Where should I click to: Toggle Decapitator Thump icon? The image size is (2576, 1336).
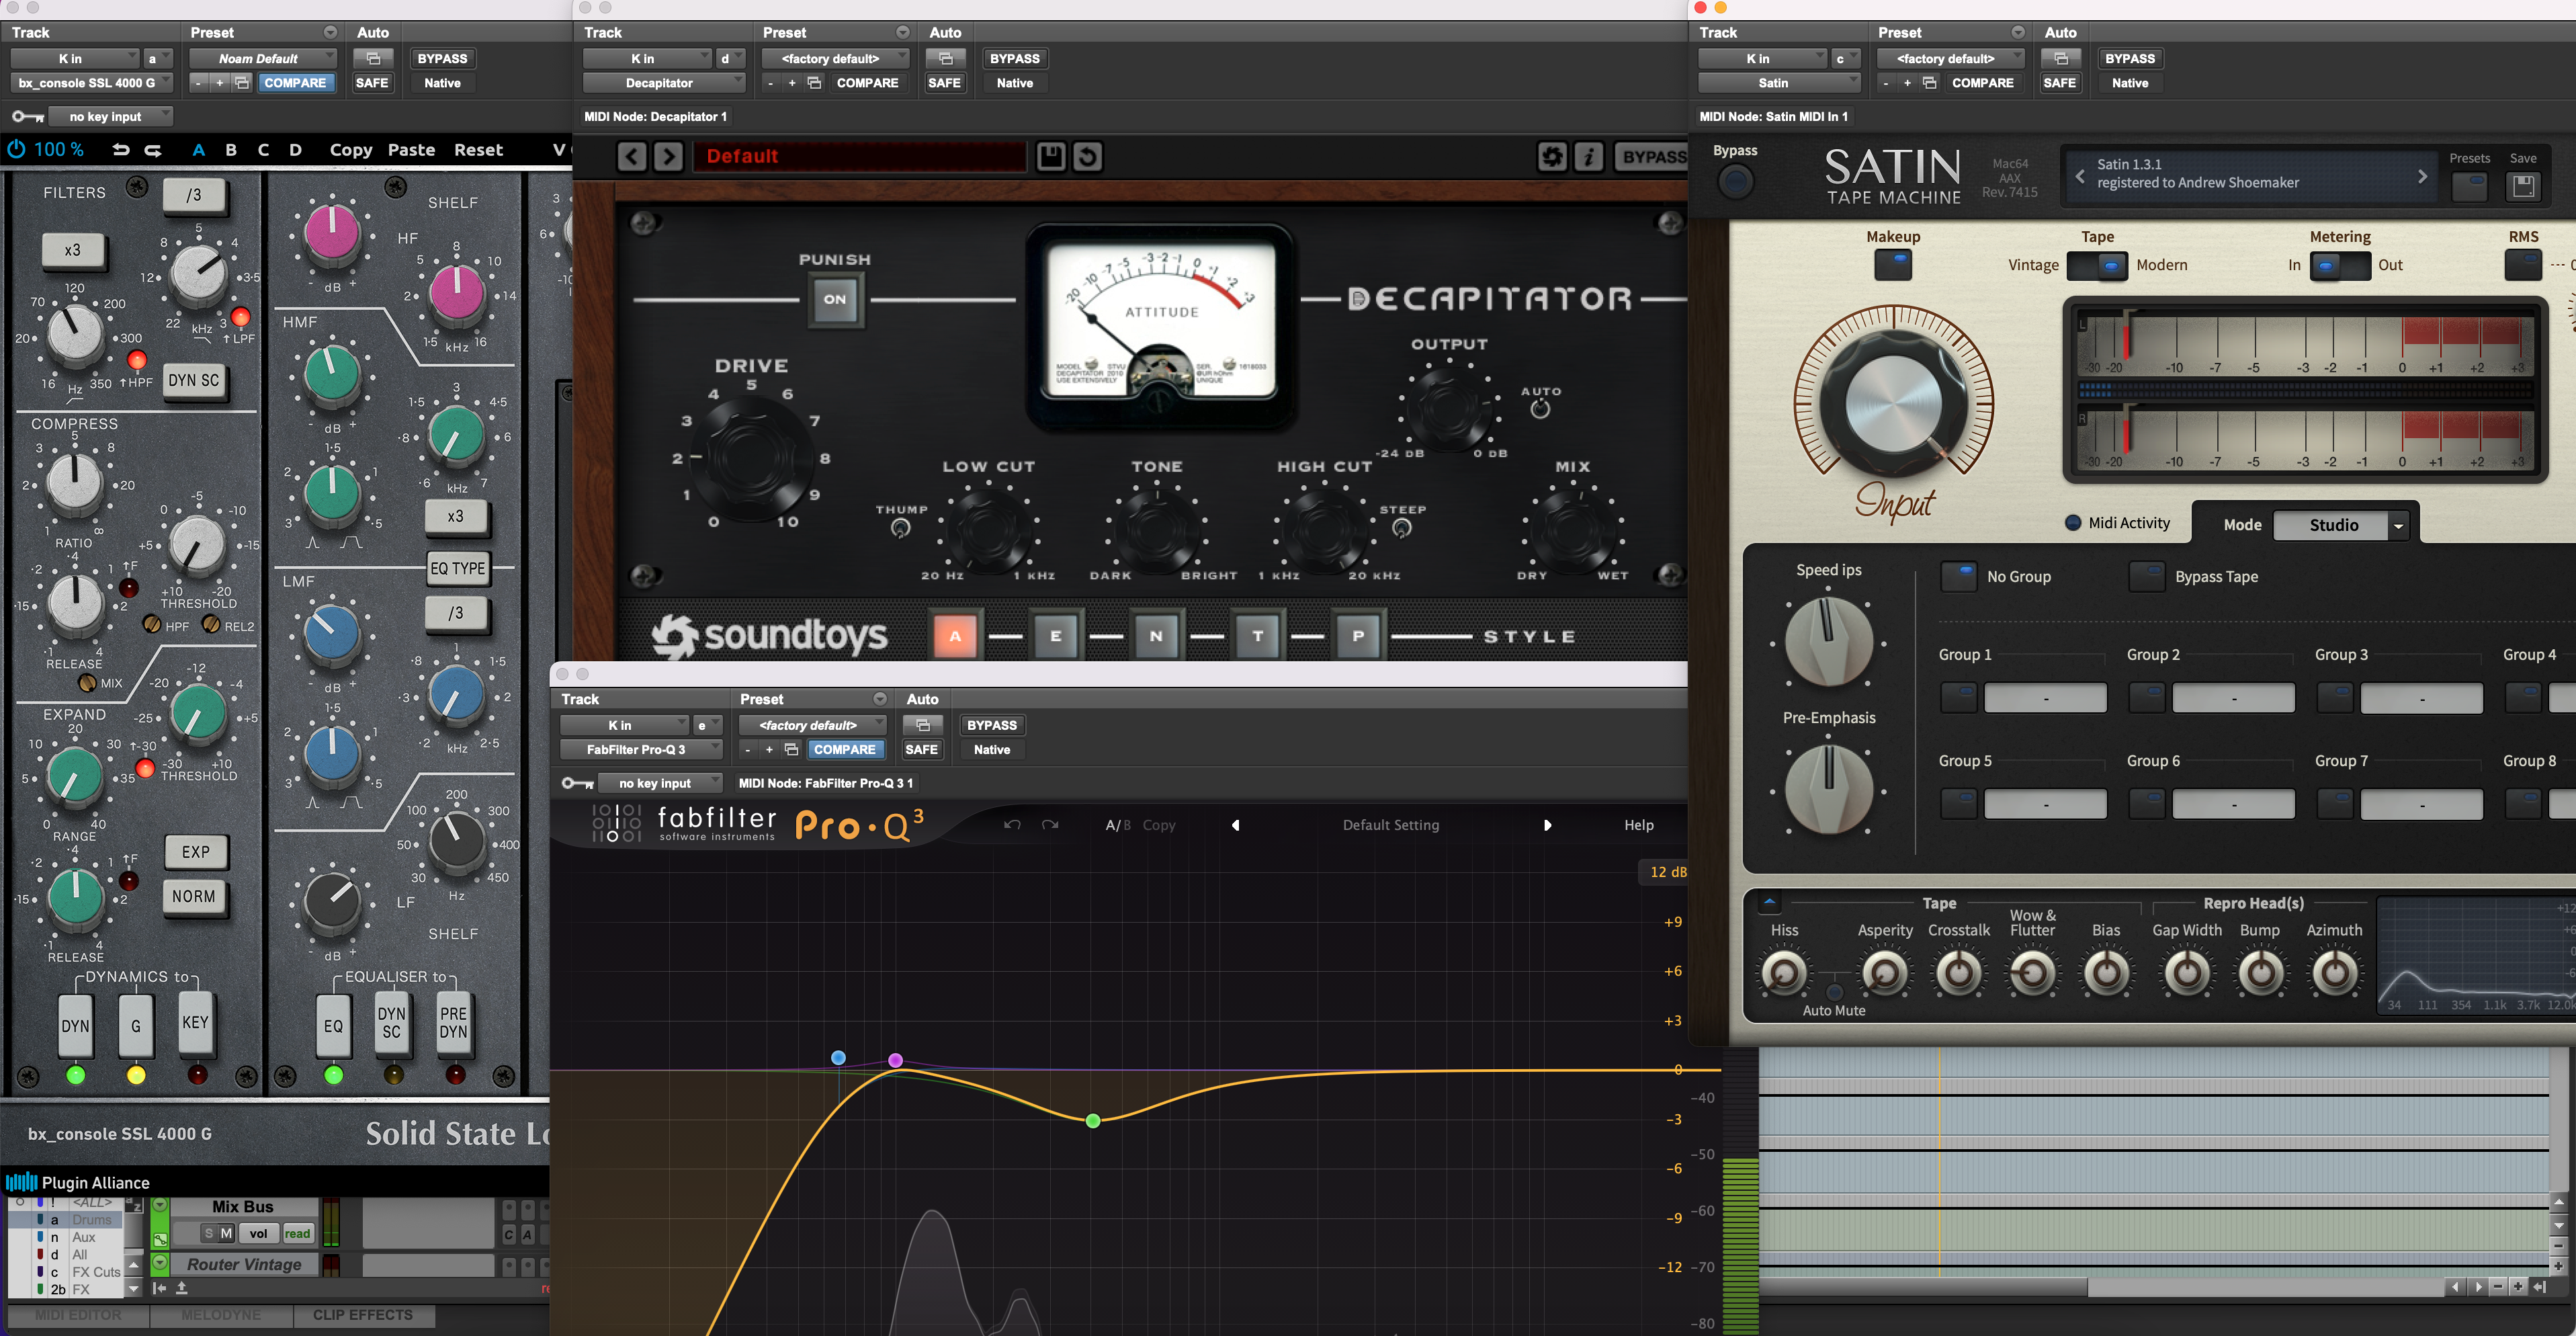click(x=900, y=528)
